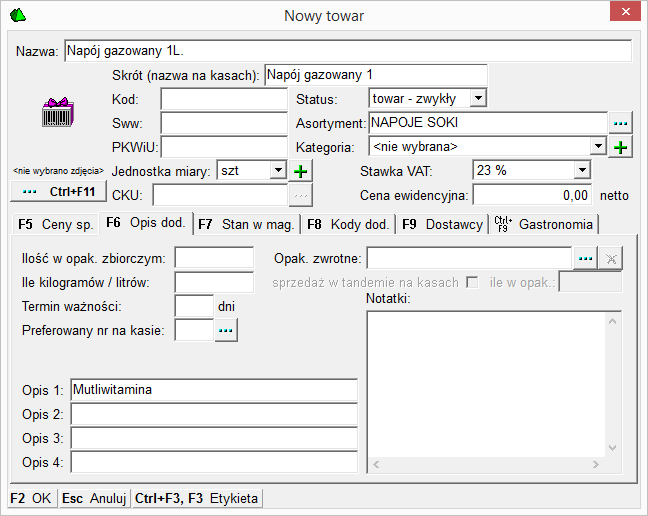Switch to F5 Ceny sp. tab
The width and height of the screenshot is (648, 516).
coord(55,224)
